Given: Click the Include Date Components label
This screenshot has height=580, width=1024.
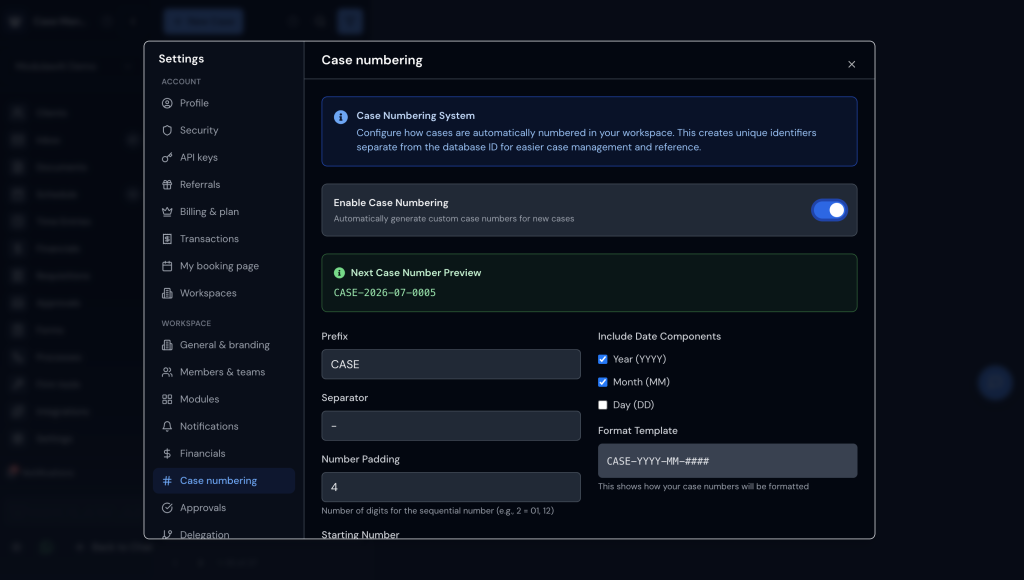Looking at the screenshot, I should point(660,336).
